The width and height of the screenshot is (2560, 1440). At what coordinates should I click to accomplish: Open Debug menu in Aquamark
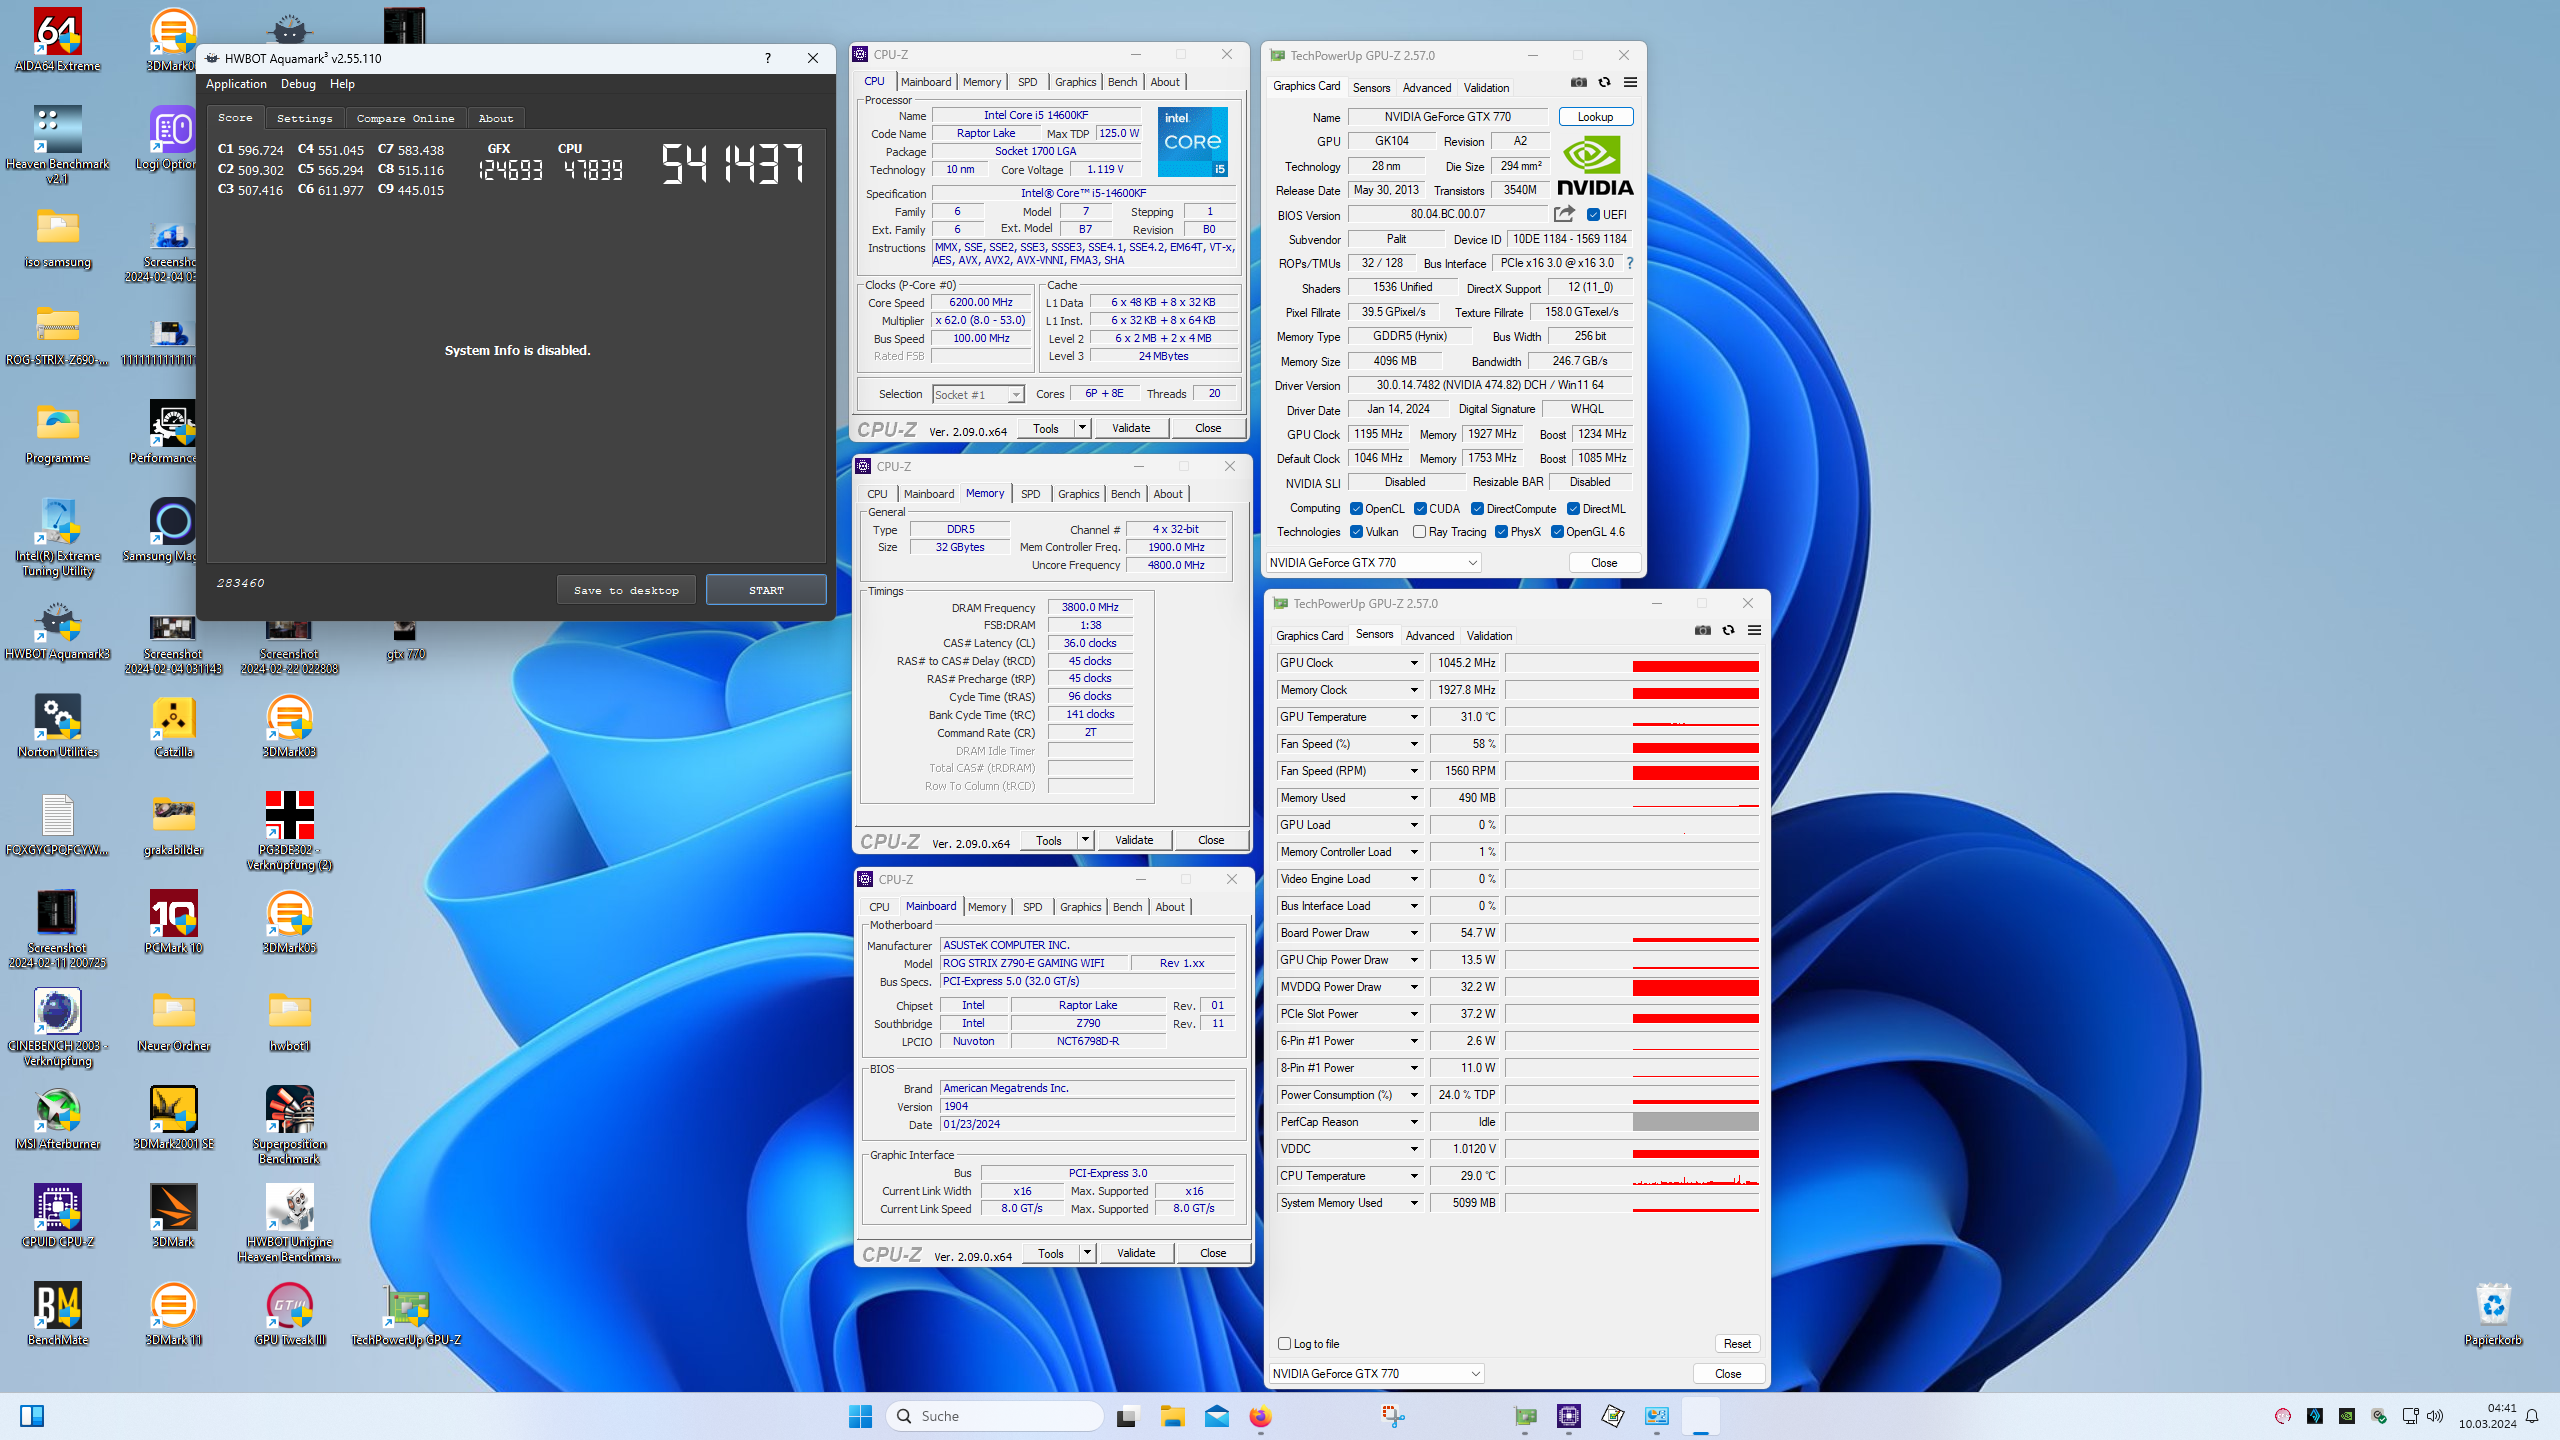tap(298, 84)
